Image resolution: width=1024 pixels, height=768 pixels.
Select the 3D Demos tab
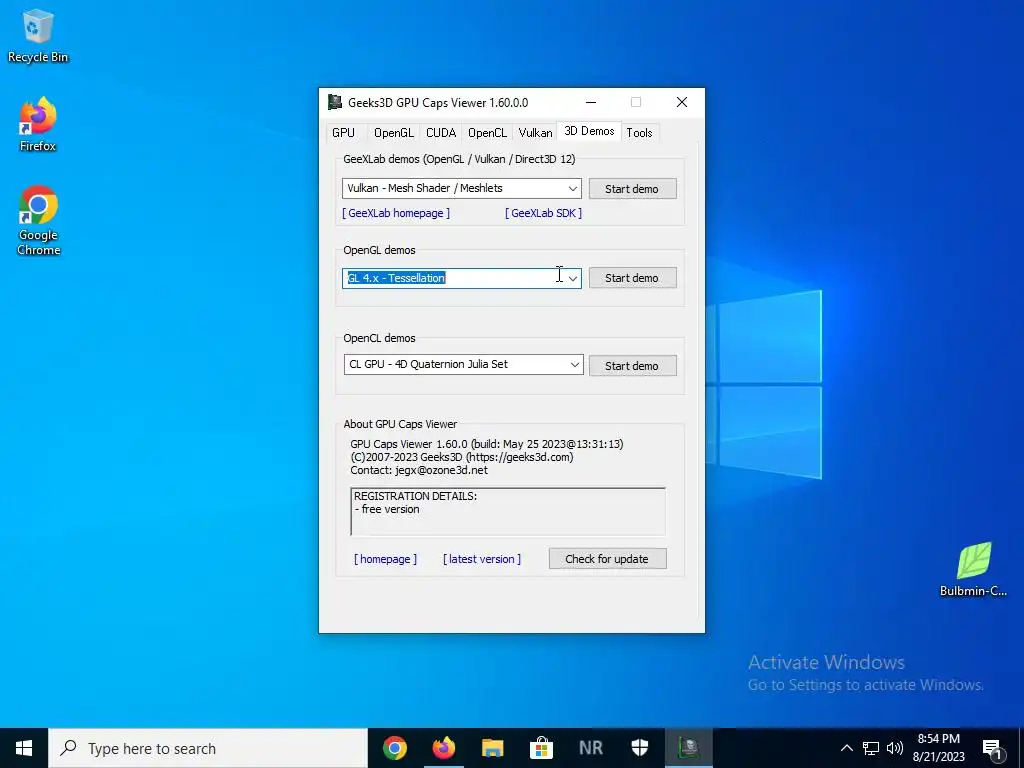(589, 131)
